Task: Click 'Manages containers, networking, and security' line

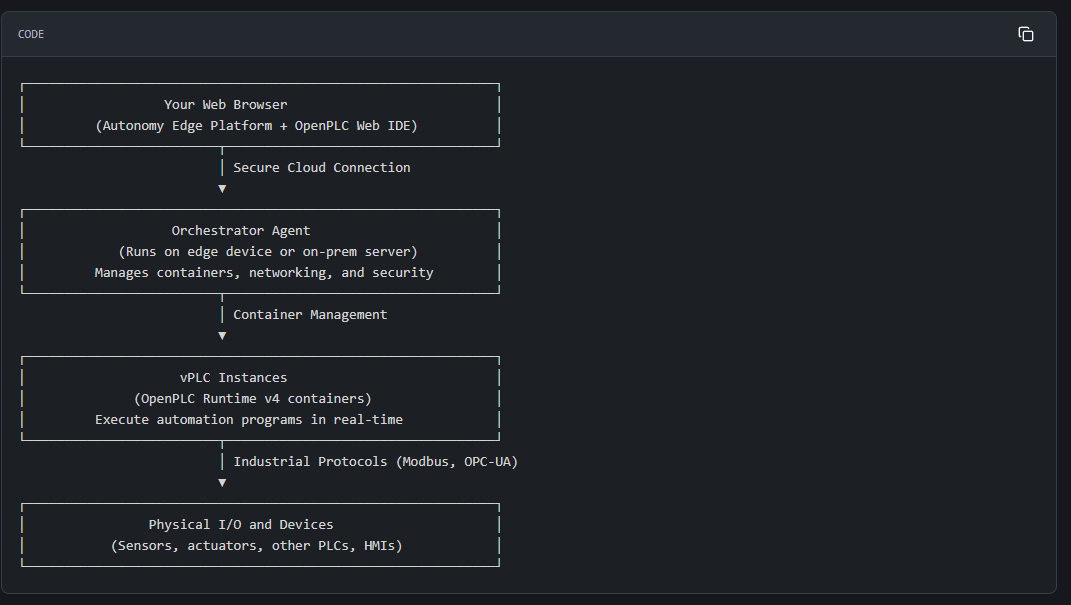Action: (x=264, y=273)
